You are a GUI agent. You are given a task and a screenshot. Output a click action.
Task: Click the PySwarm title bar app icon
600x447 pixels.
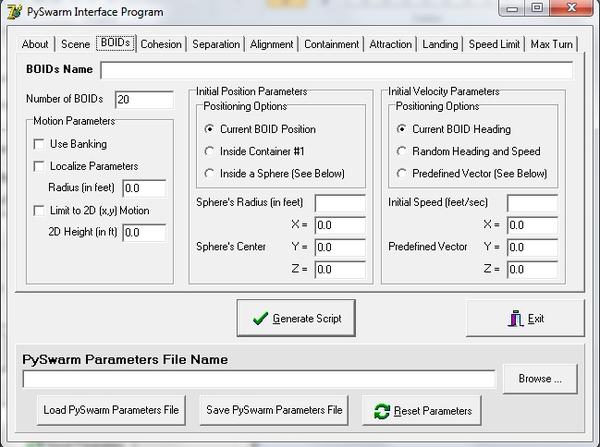click(14, 11)
